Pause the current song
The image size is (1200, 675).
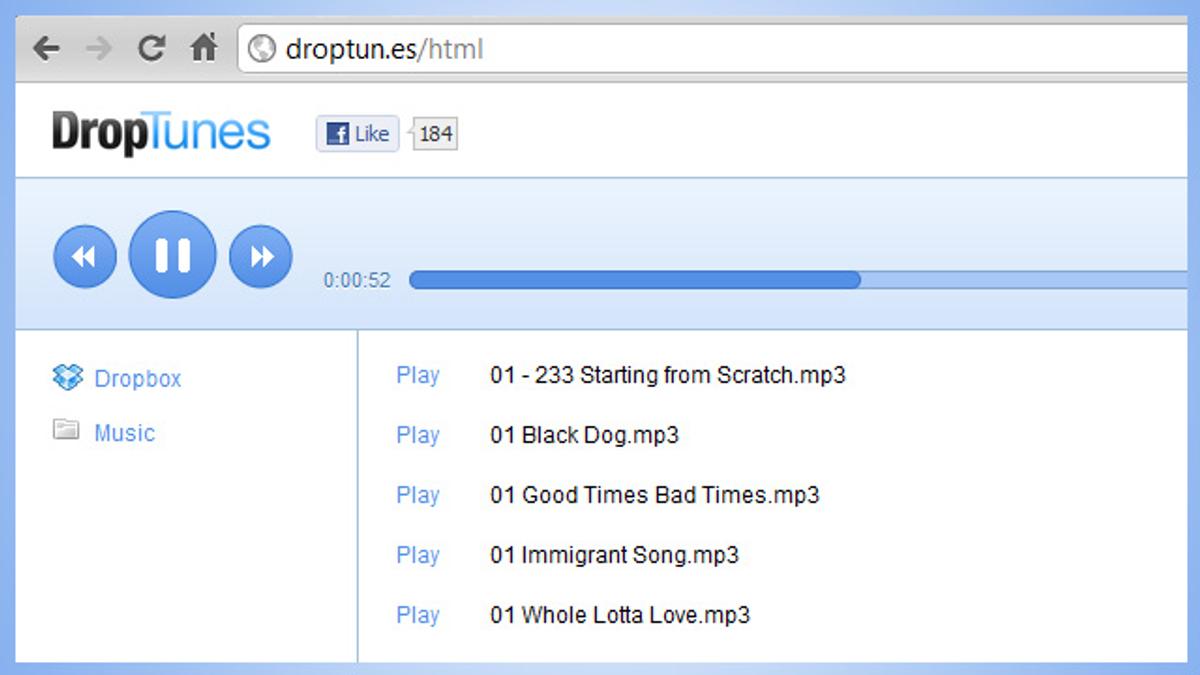[x=173, y=254]
